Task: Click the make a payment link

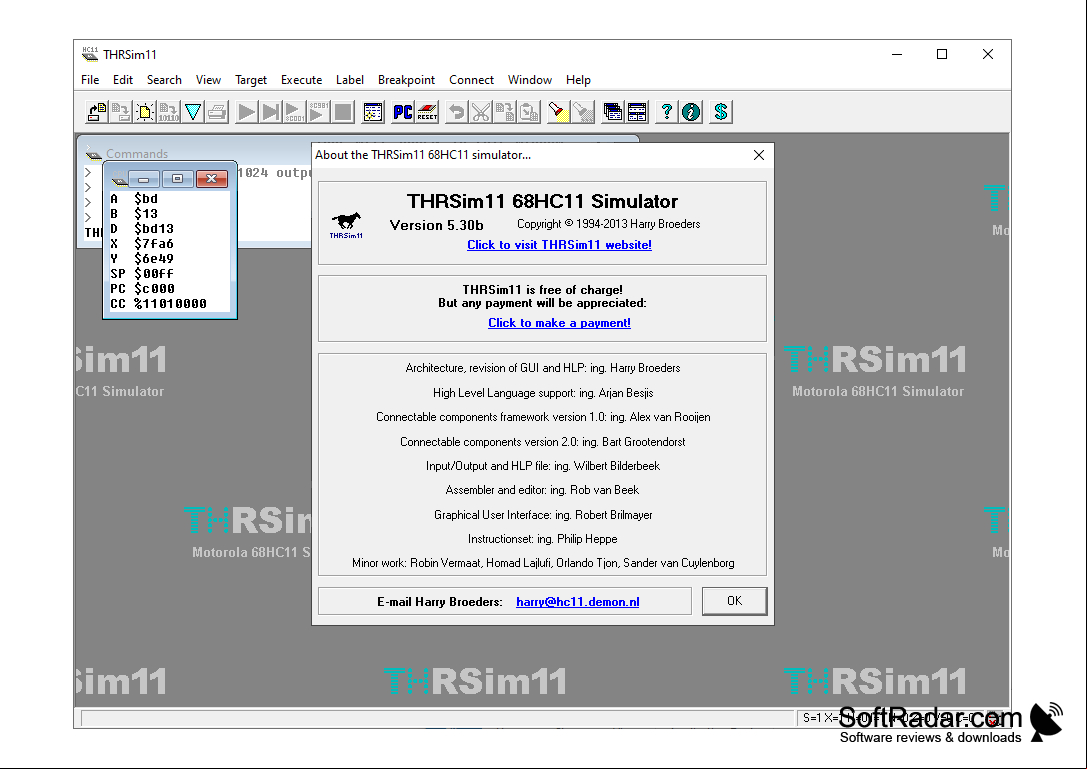Action: [x=559, y=322]
